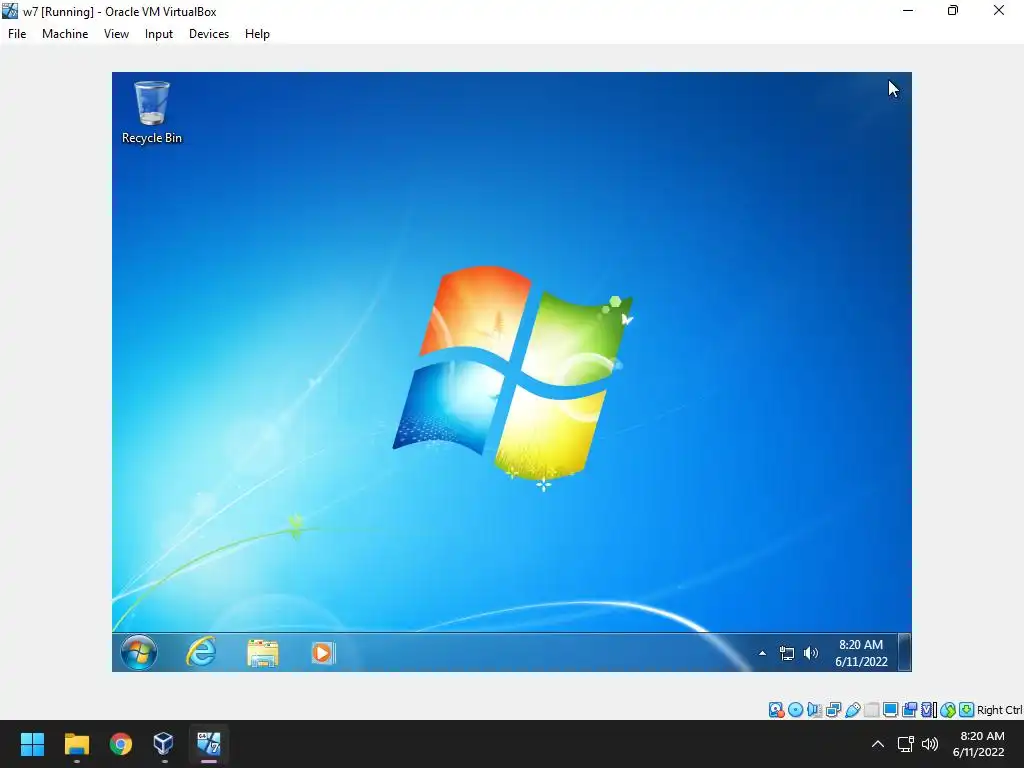
Task: Open the guest network status tray icon
Action: (x=787, y=653)
